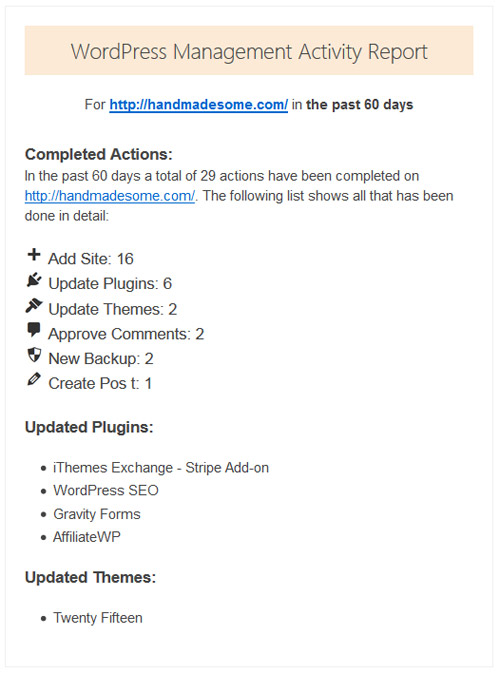Select the Gravity Forms plugin entry
Screen dimensions: 500x674
coord(97,514)
